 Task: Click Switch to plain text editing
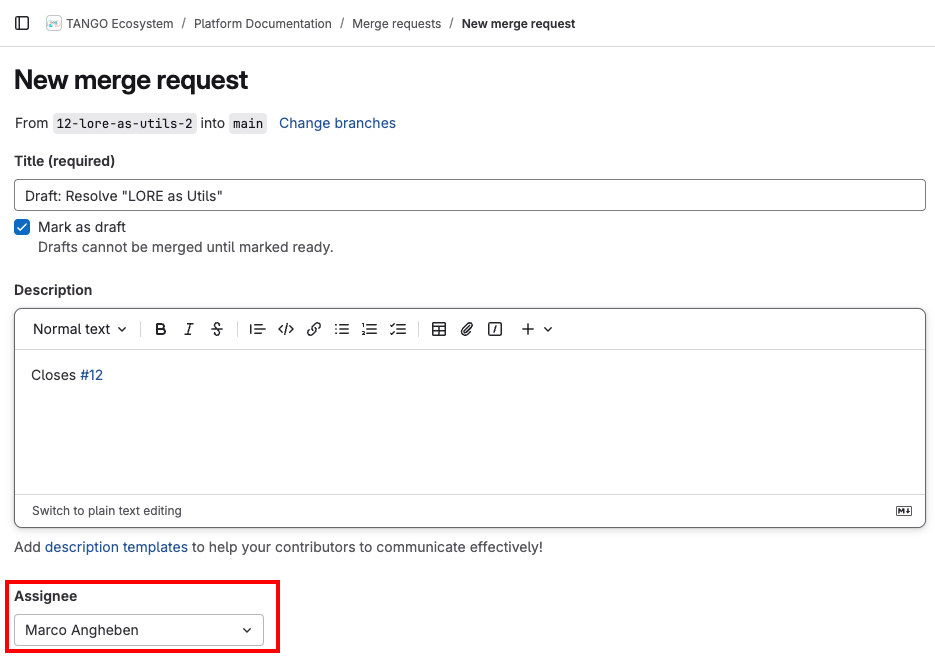[106, 510]
